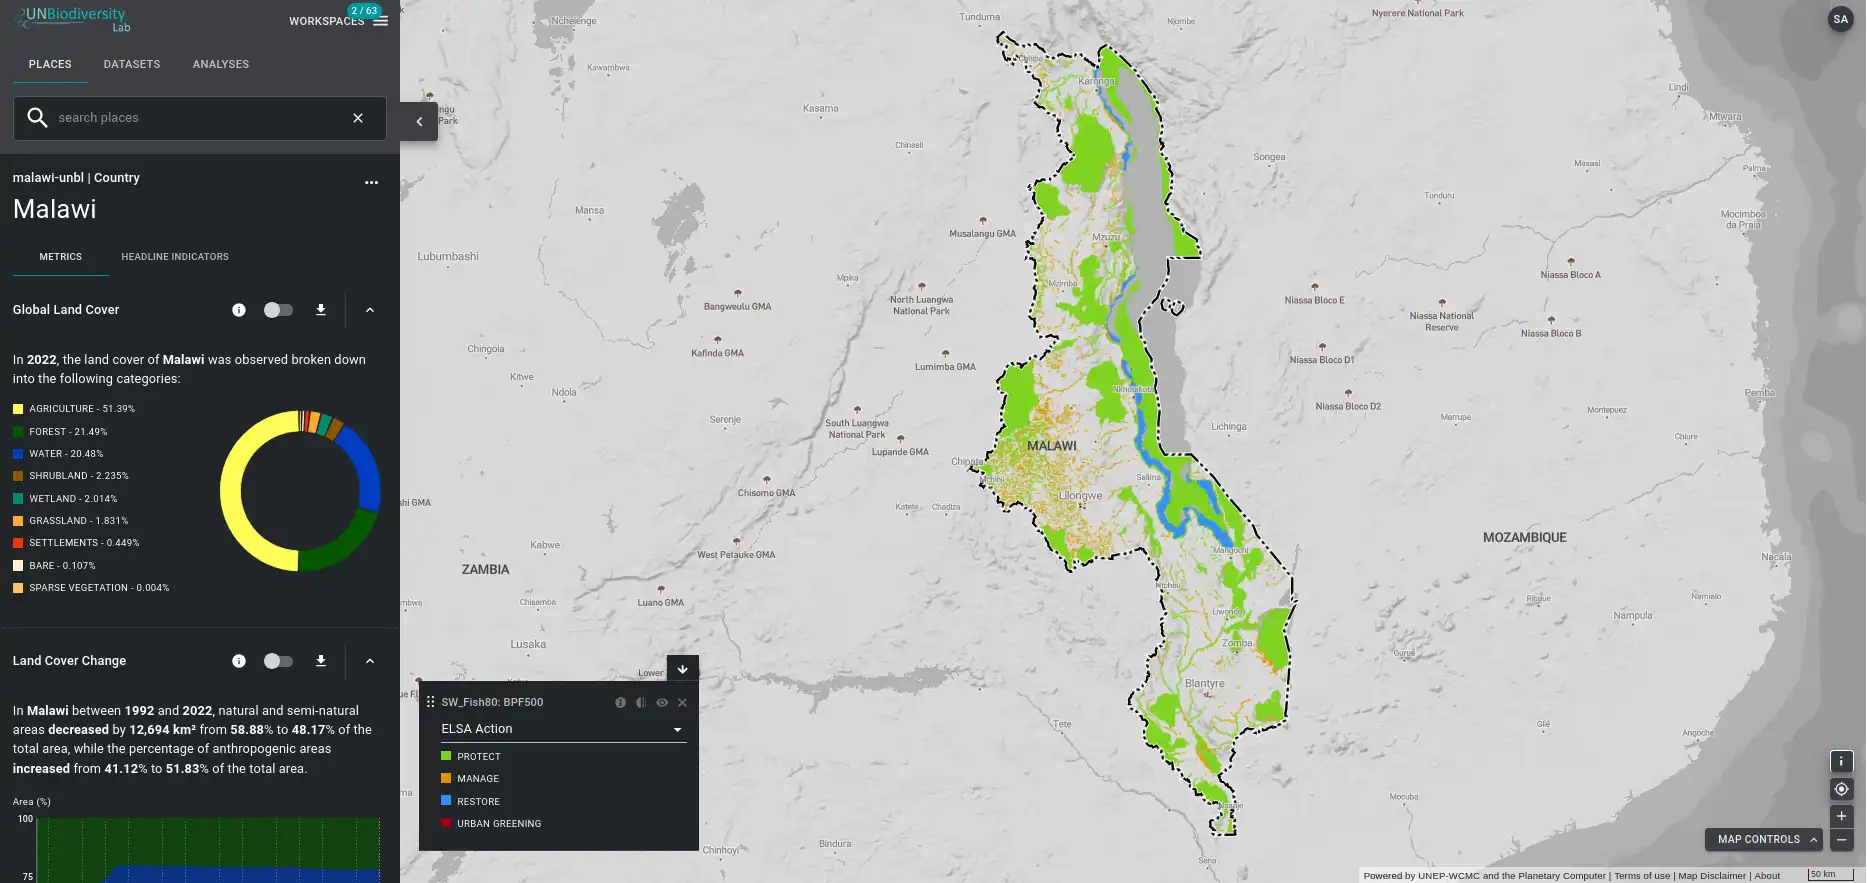The width and height of the screenshot is (1867, 883).
Task: Click the search places input field
Action: pyautogui.click(x=200, y=118)
